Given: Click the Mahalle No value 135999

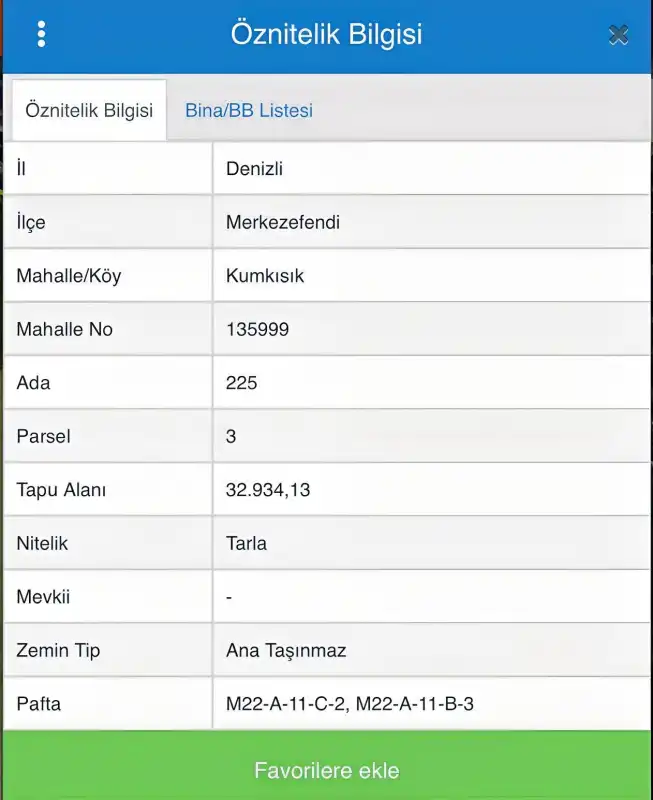Looking at the screenshot, I should [x=258, y=330].
